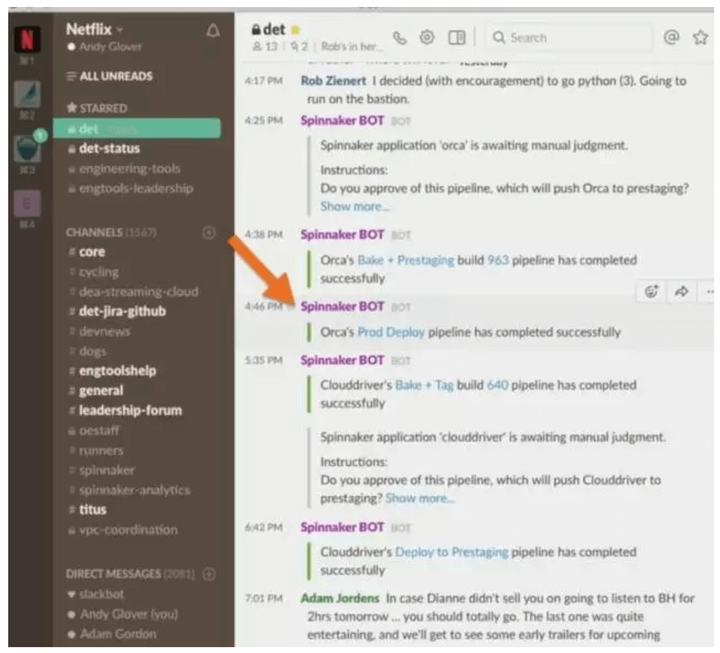Open the titus channel

click(88, 510)
